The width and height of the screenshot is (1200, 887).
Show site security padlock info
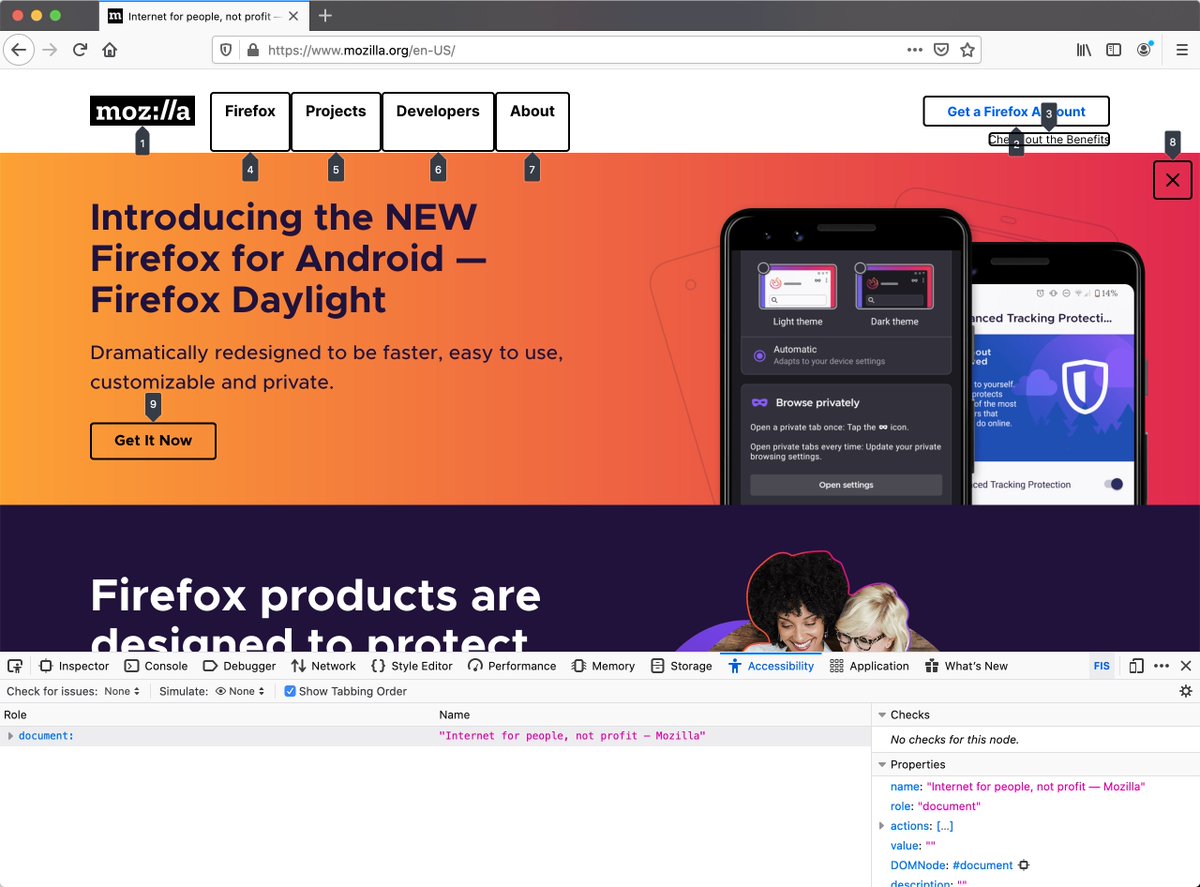click(252, 50)
